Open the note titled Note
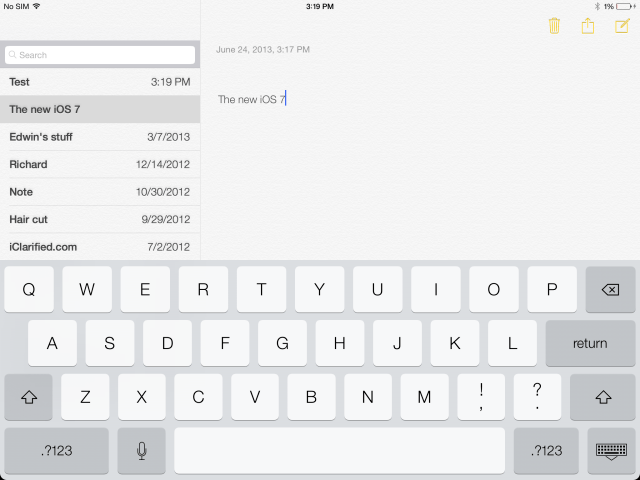 [x=100, y=192]
